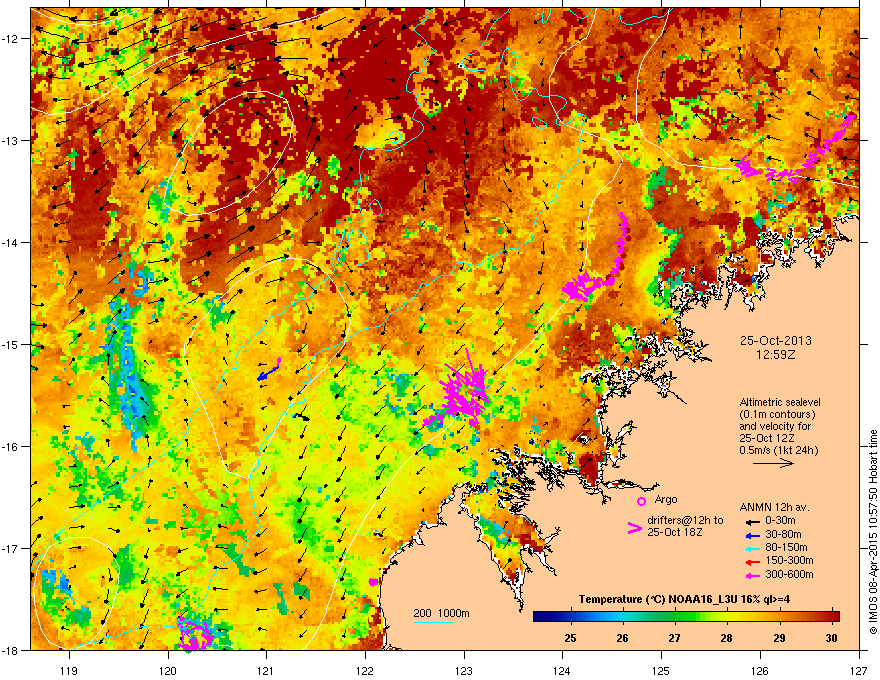Click the latitude axis label '-13'
Screen dimensions: 880x680
tap(11, 140)
